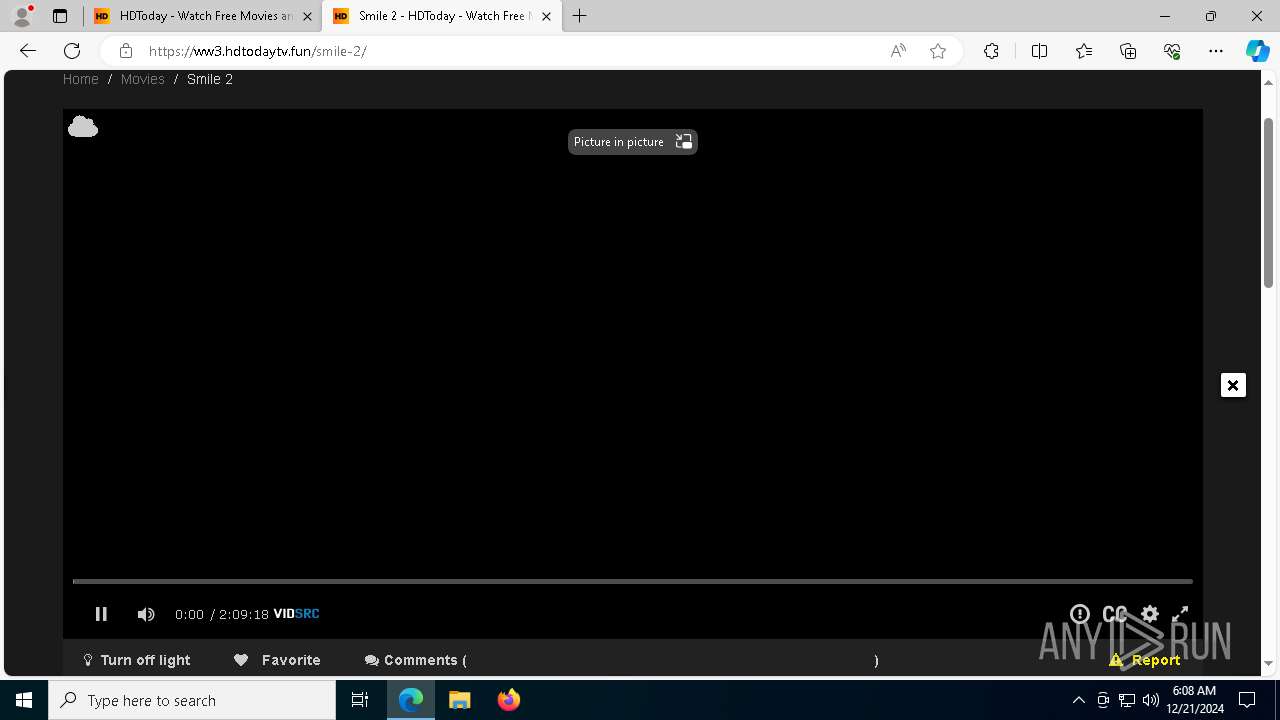The width and height of the screenshot is (1280, 720).
Task: Open Browser essentials
Action: [1172, 51]
